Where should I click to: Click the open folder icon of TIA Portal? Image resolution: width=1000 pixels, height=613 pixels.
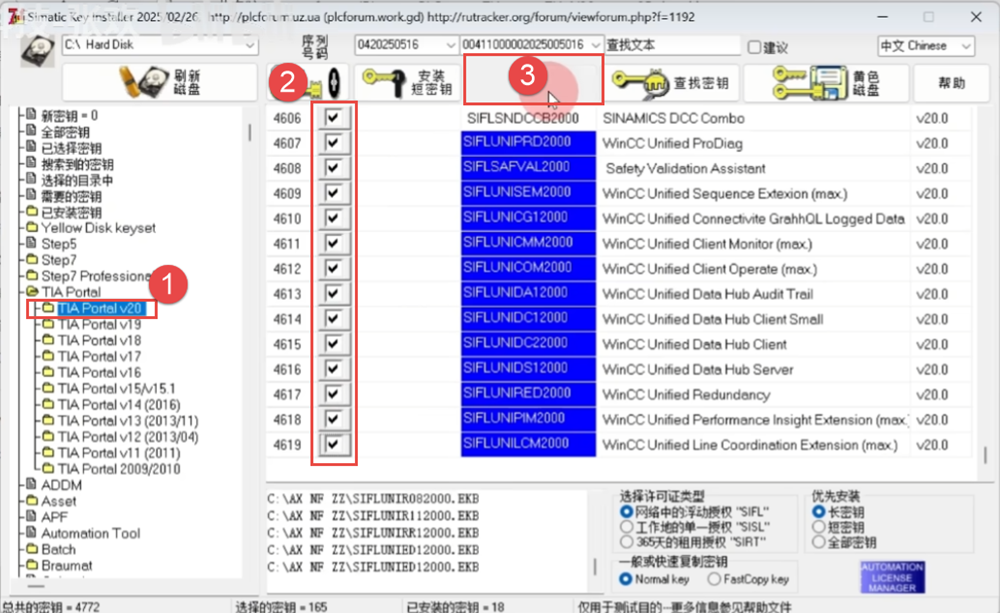(32, 292)
